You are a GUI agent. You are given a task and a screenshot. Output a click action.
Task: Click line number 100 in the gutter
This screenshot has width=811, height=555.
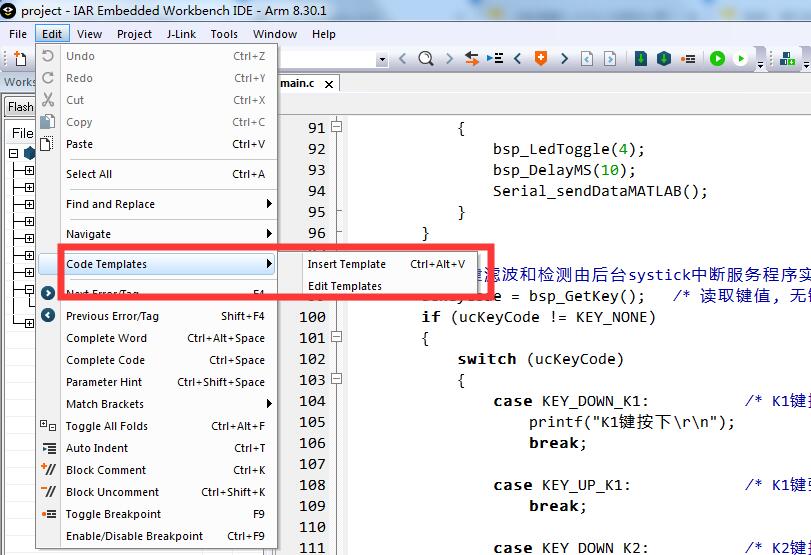[x=312, y=317]
